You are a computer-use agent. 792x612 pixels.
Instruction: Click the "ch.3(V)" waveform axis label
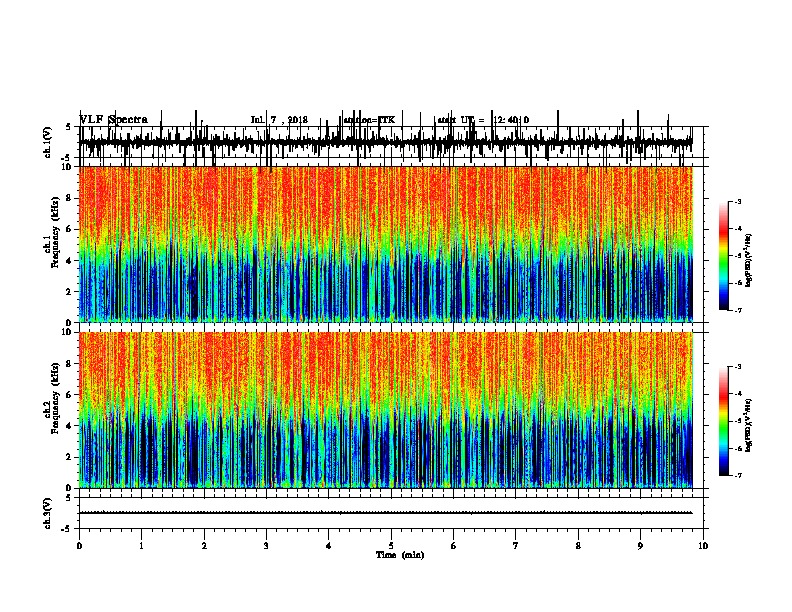(x=48, y=513)
